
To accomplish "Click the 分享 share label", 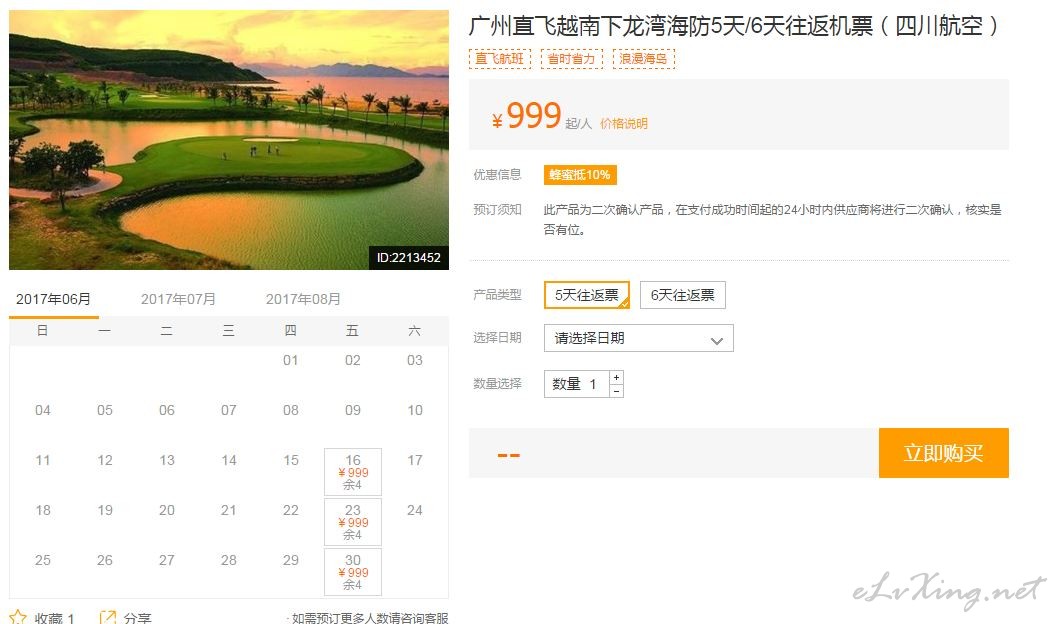I will pos(138,617).
